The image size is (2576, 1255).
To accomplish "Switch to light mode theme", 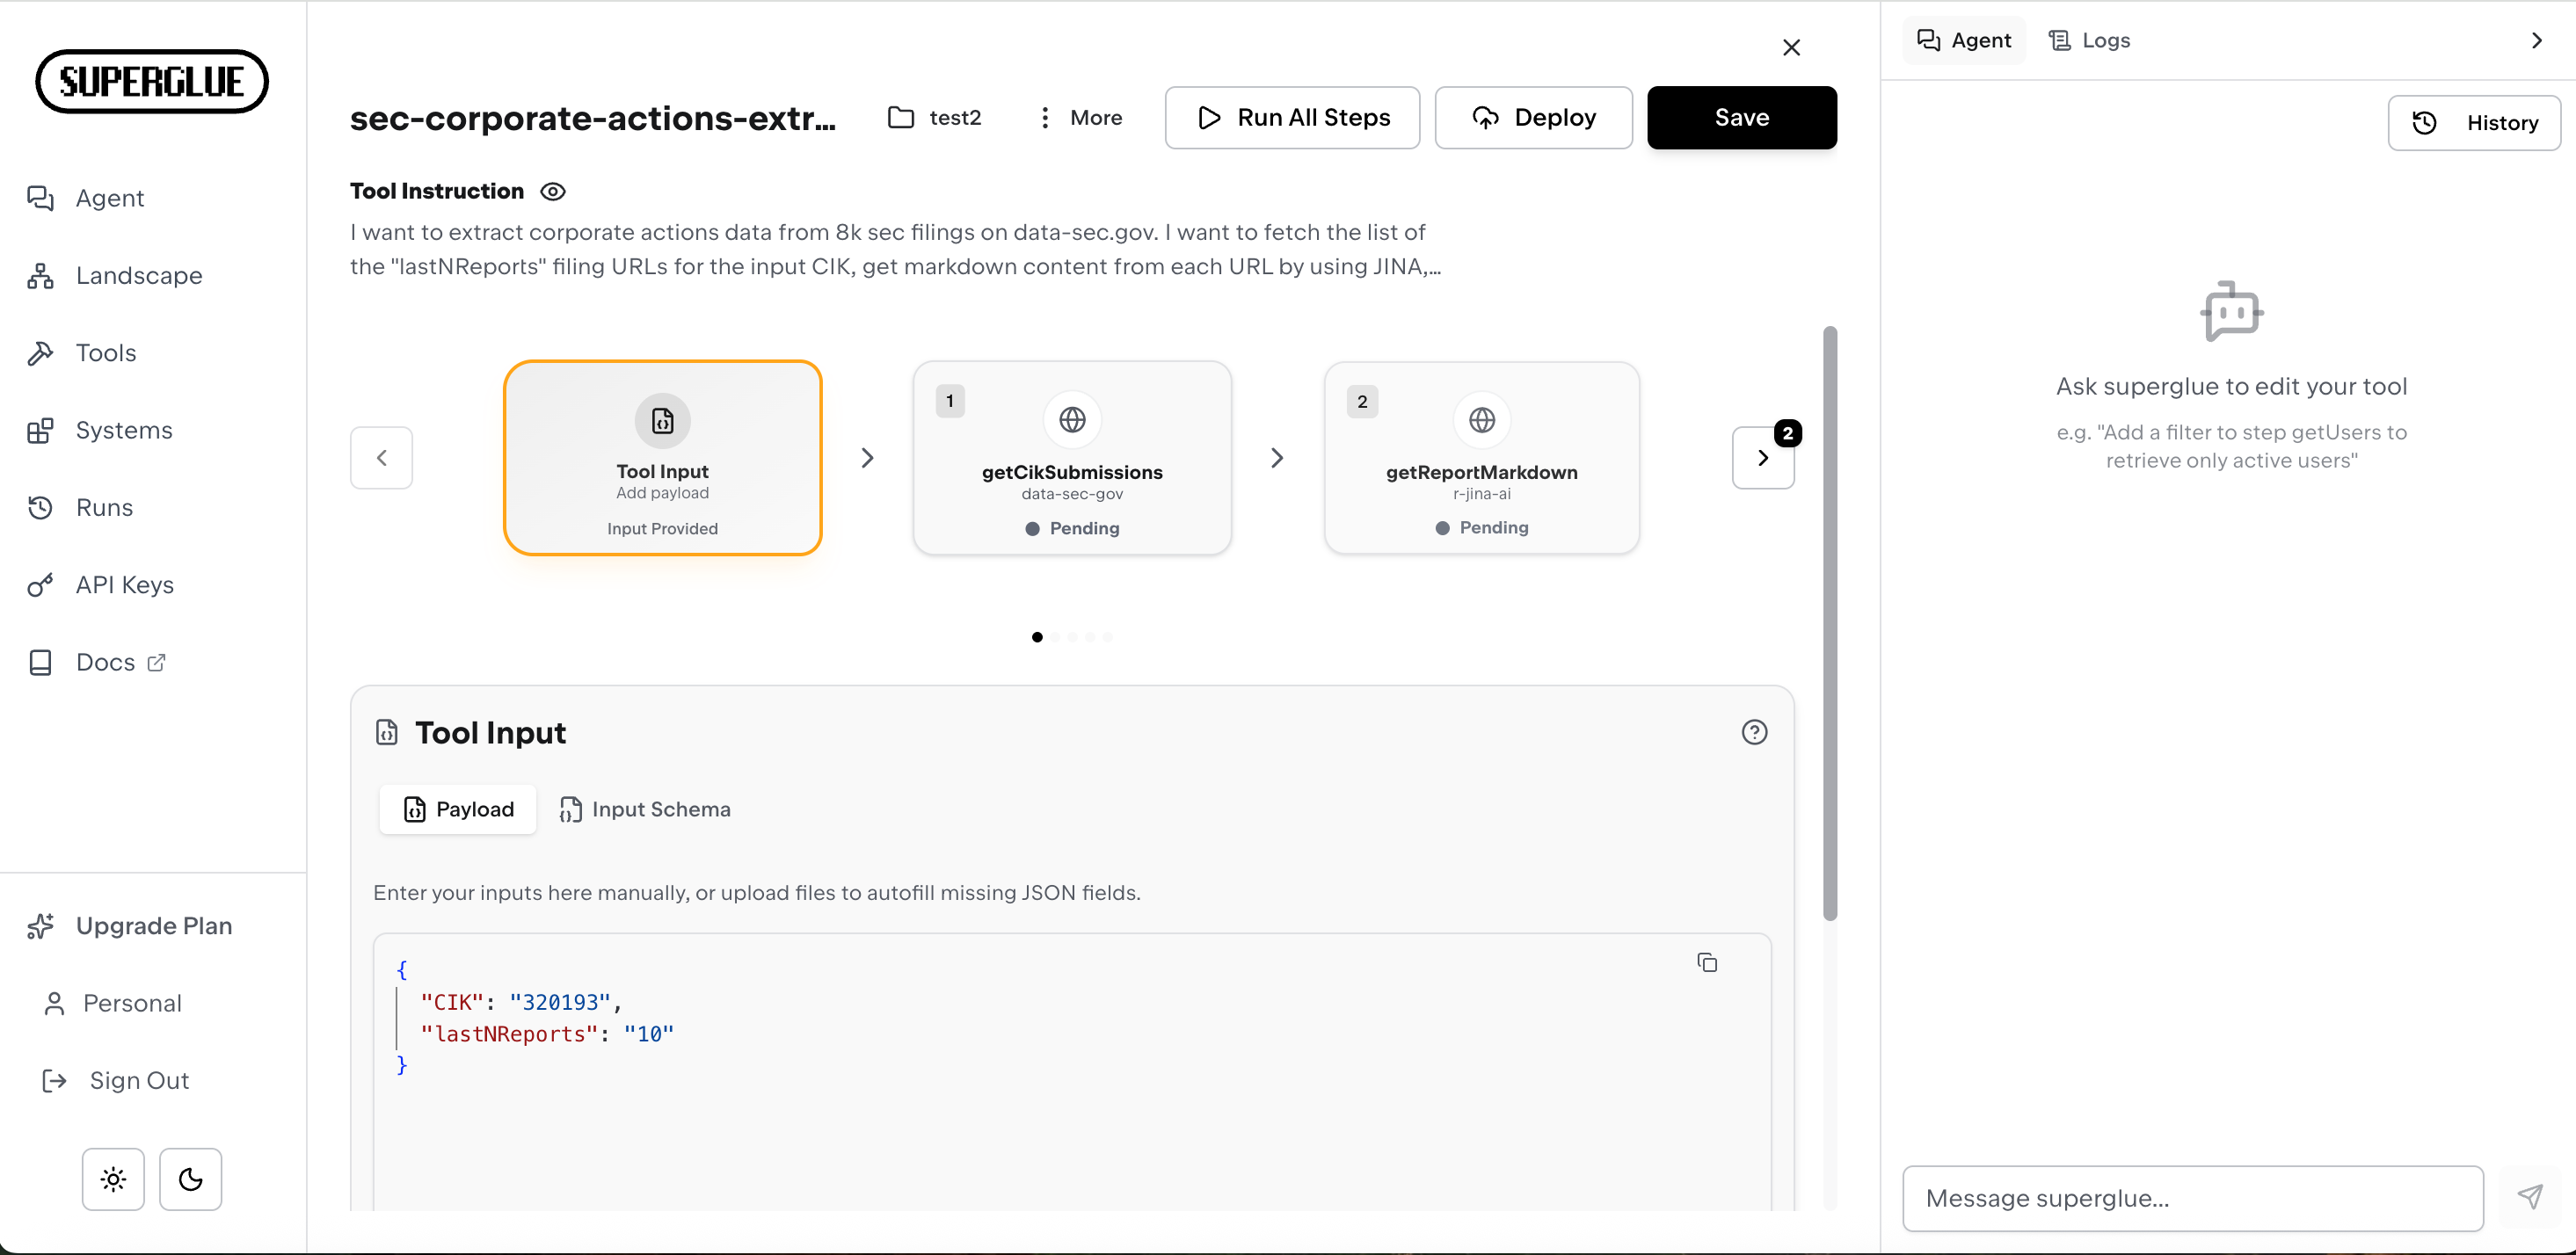I will (112, 1179).
